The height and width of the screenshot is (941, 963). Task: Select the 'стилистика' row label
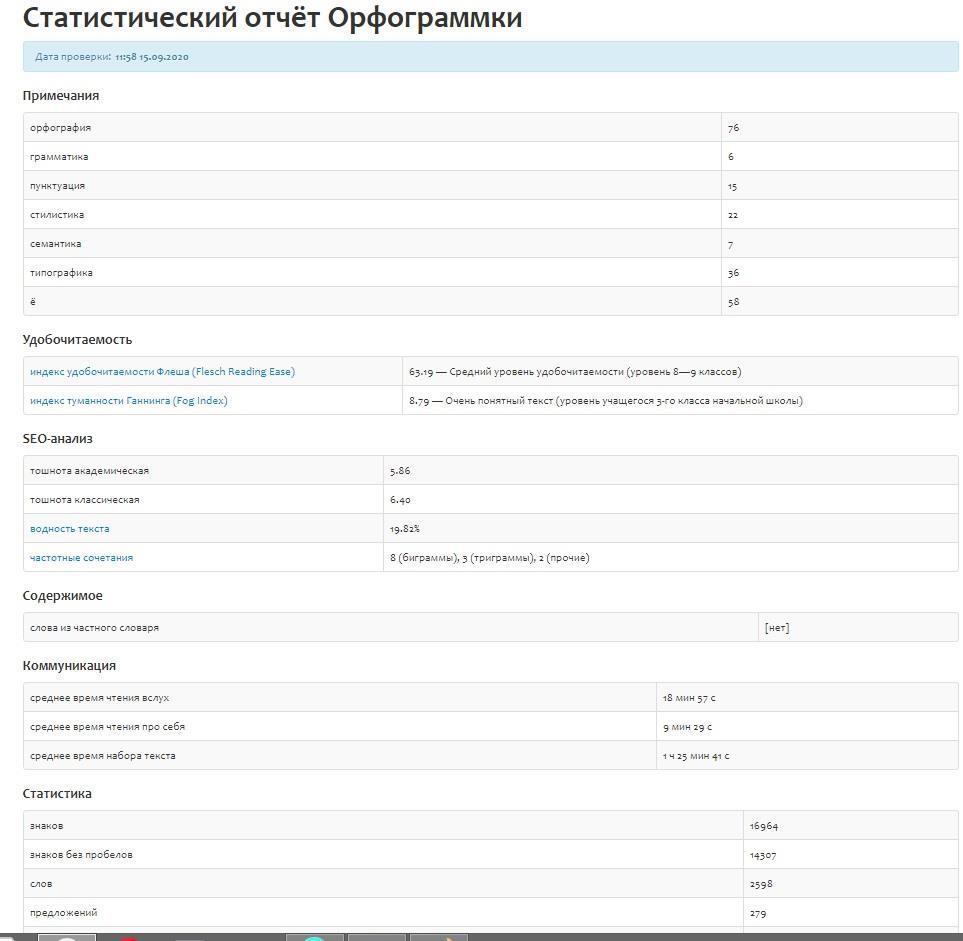57,215
